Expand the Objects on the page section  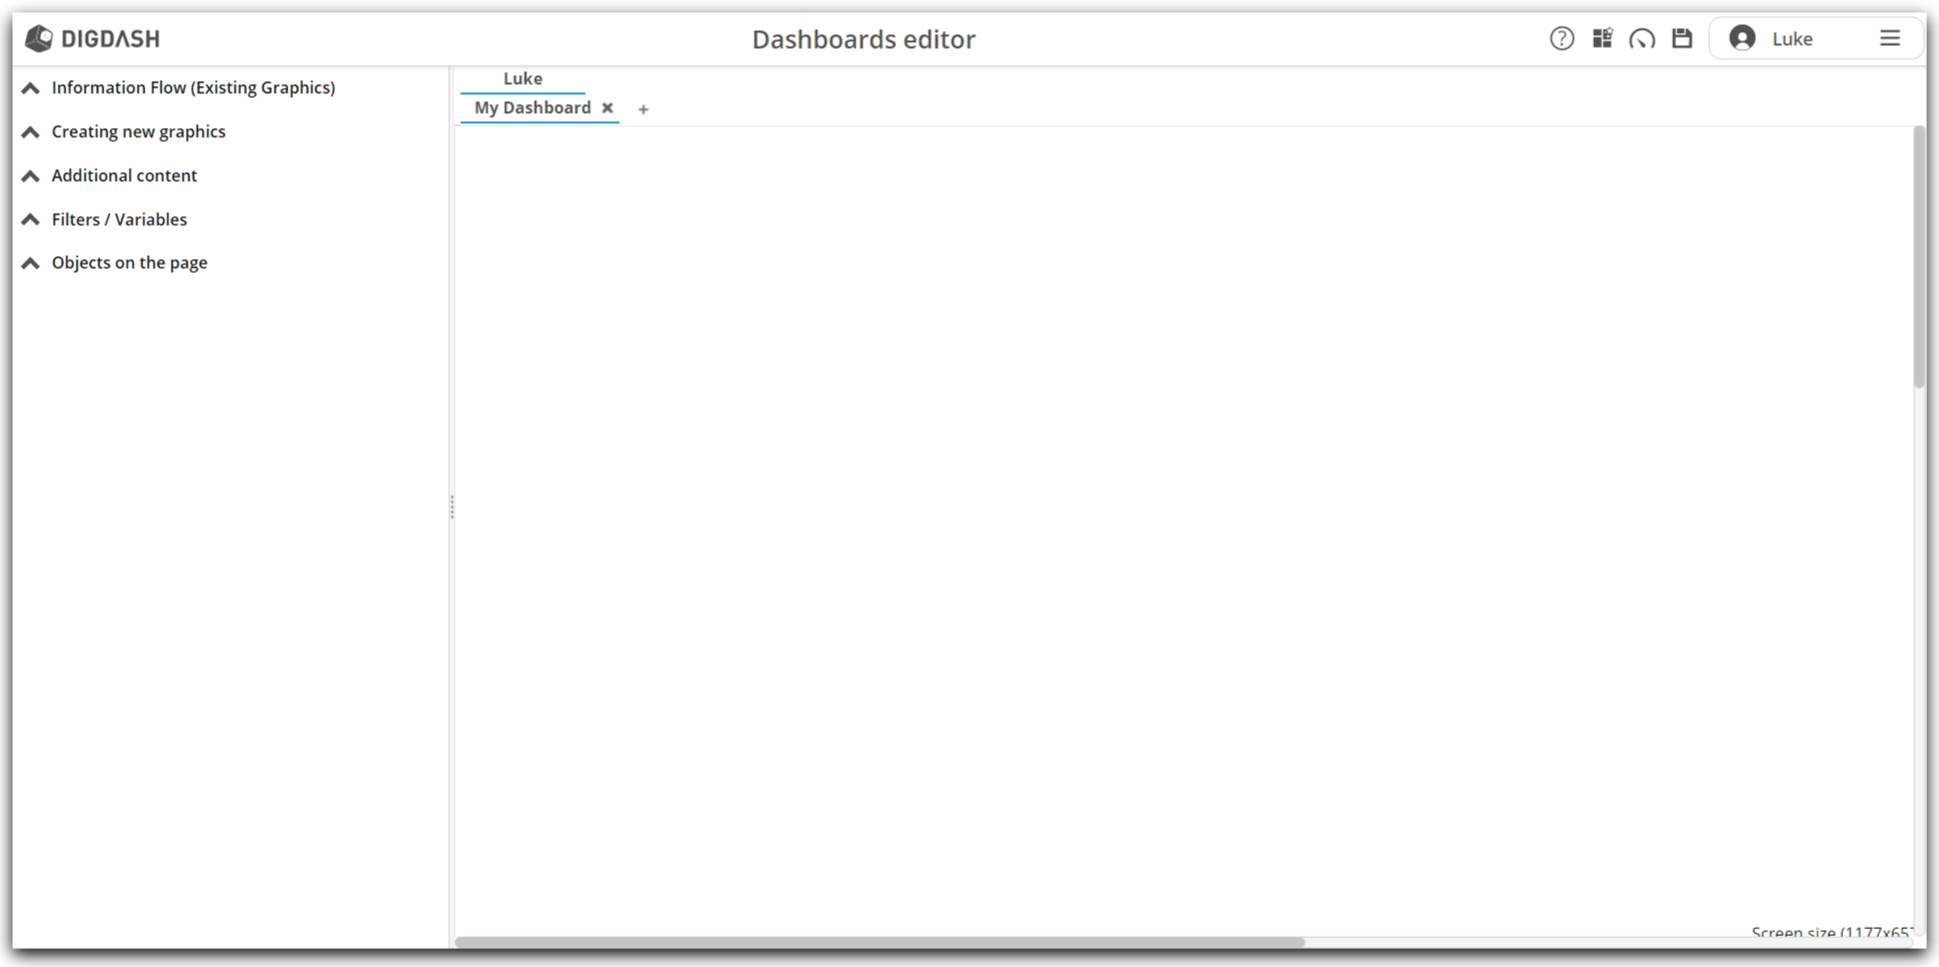point(114,263)
